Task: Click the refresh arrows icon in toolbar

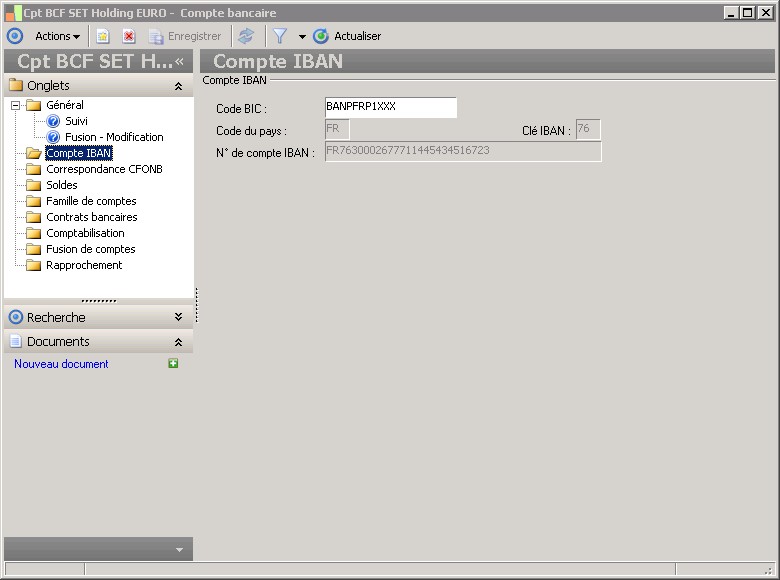Action: [246, 36]
